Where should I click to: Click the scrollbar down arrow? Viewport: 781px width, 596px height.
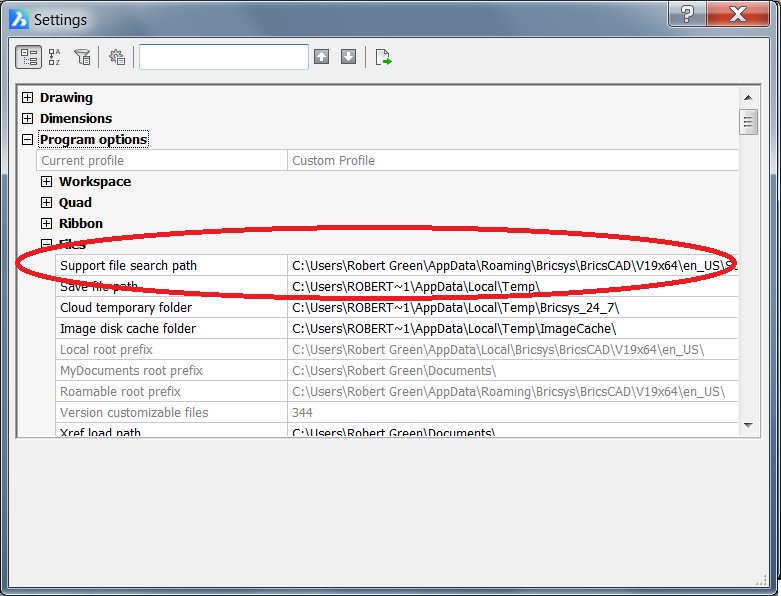(748, 425)
